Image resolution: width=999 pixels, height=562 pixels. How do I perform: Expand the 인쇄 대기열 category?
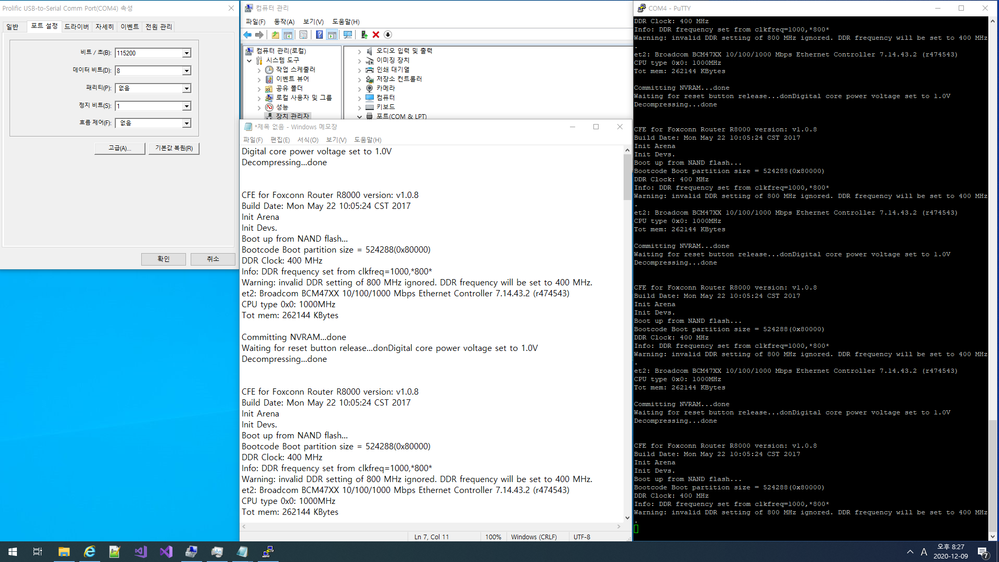tap(359, 69)
